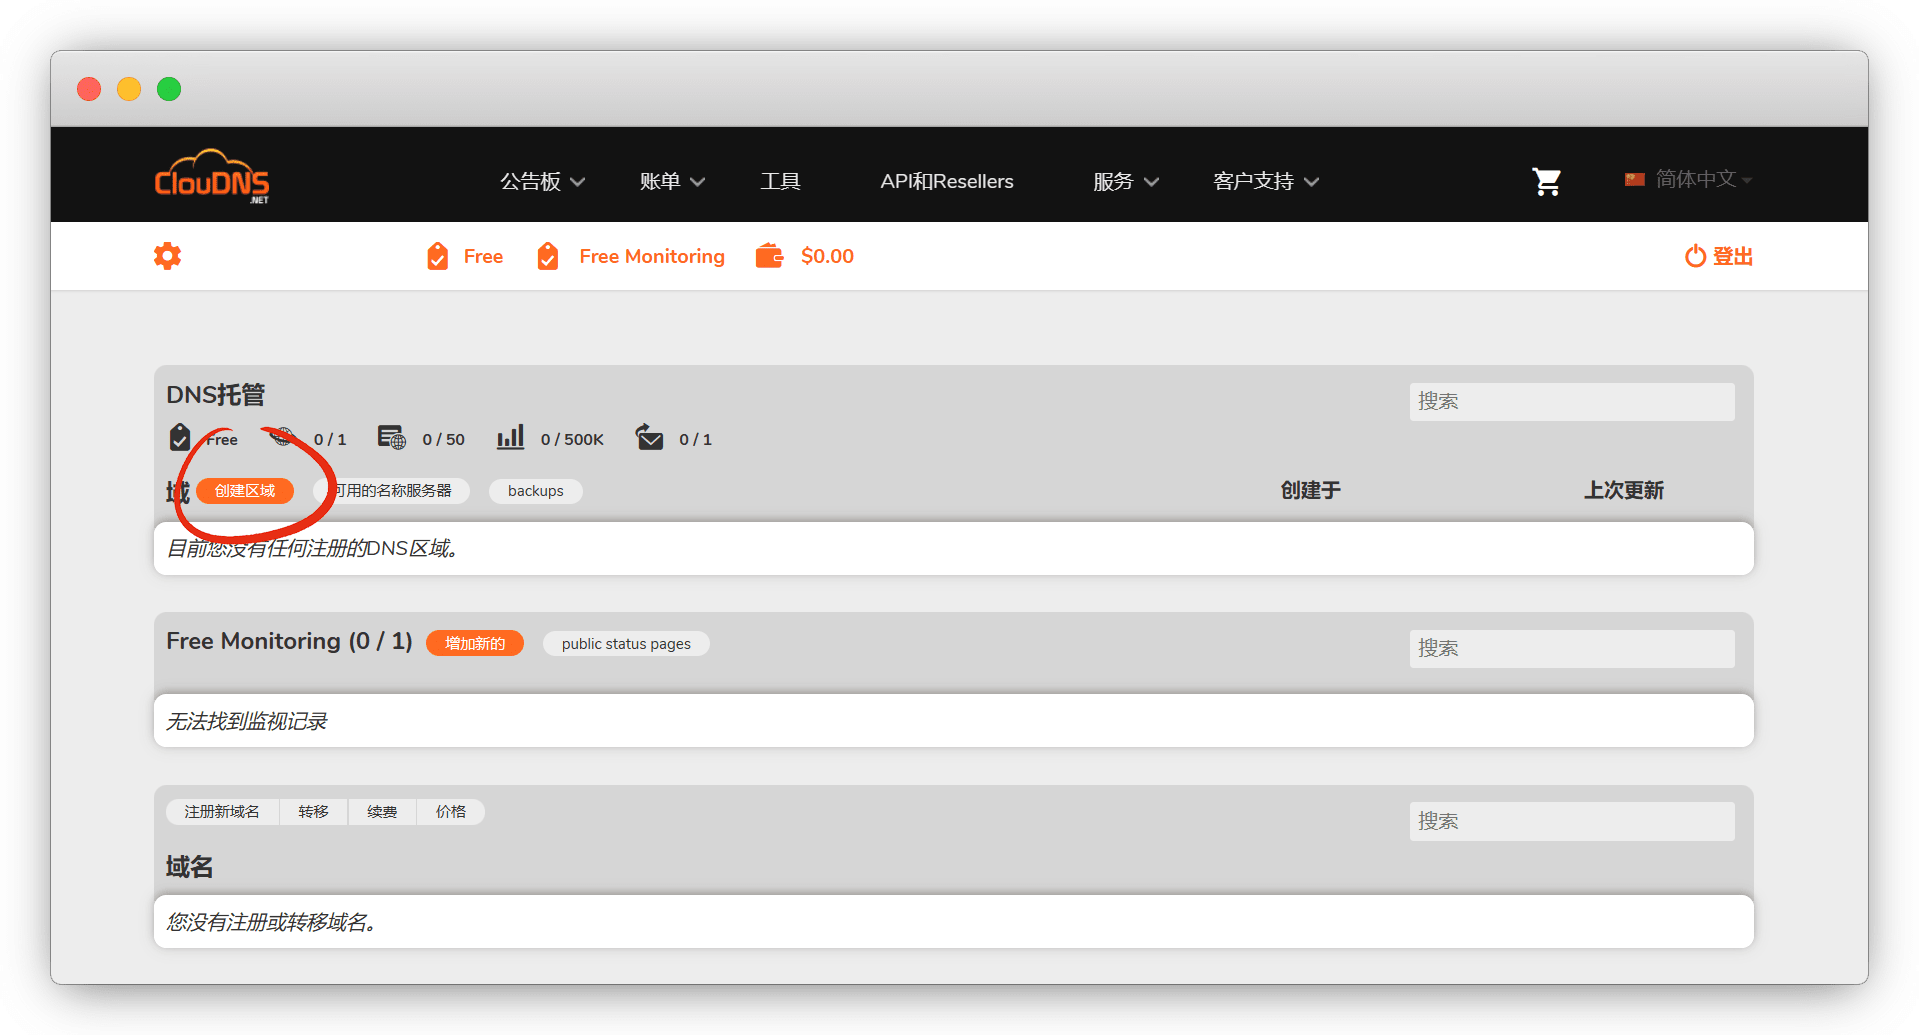The height and width of the screenshot is (1035, 1919).
Task: Expand the 账单 dropdown menu
Action: 672,181
